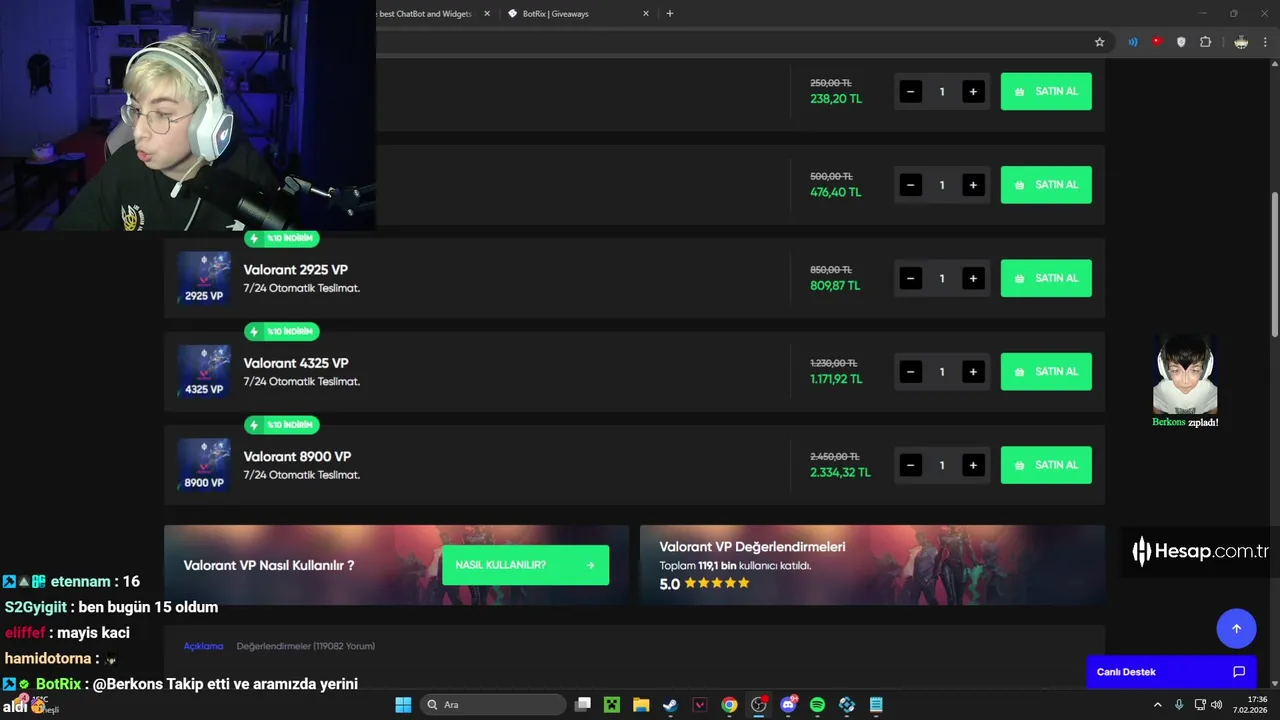Switch to the BotRix | Giveaways tab

pyautogui.click(x=578, y=14)
